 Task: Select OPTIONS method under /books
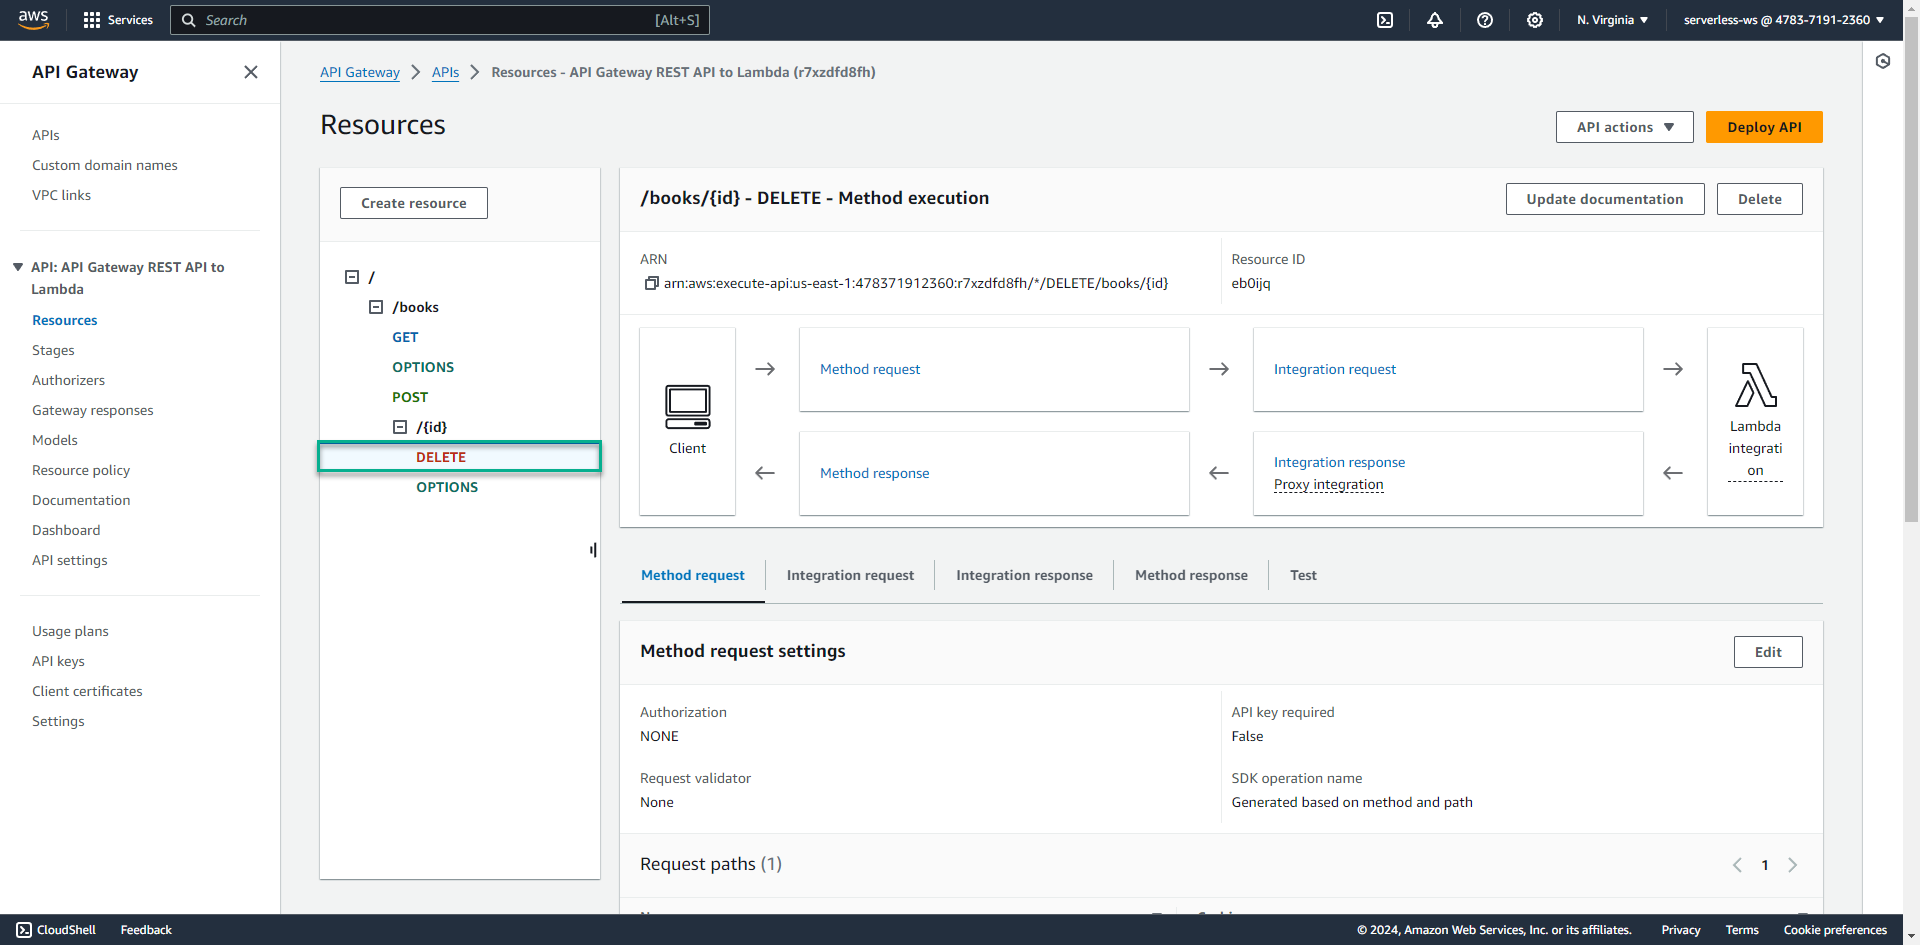[423, 367]
